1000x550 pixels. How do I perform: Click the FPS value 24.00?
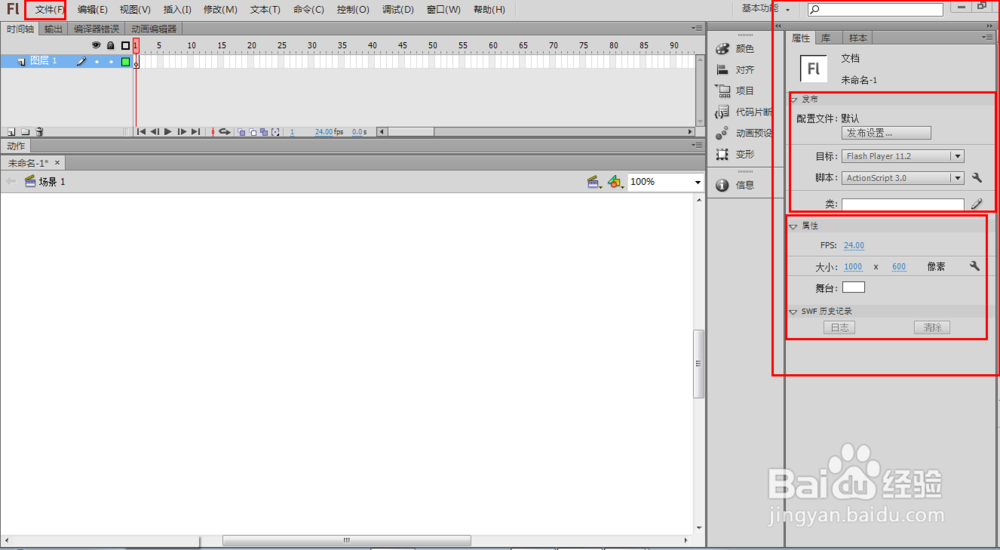854,246
